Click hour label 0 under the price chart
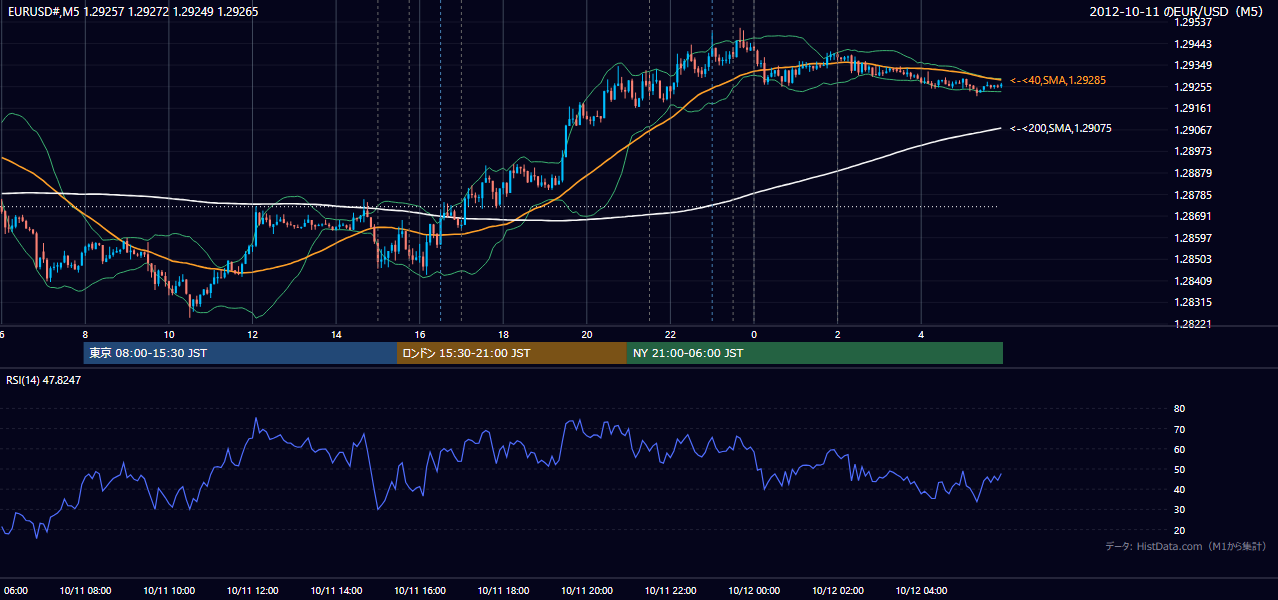 coord(754,335)
